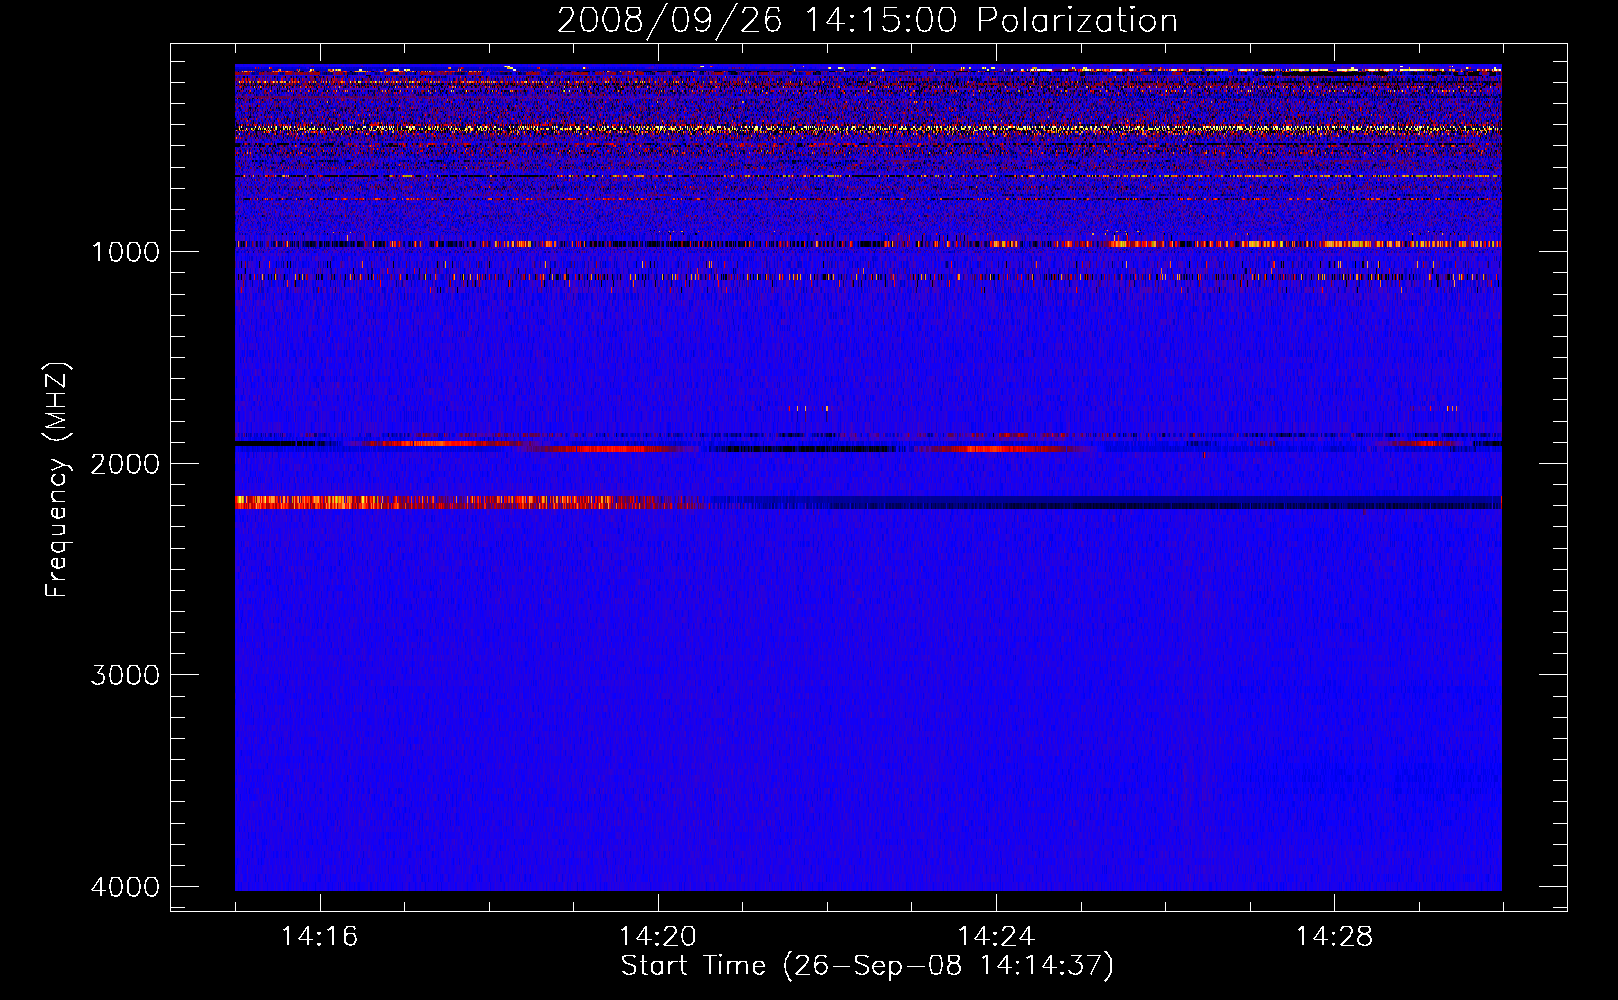Image resolution: width=1618 pixels, height=1000 pixels.
Task: Click the plot title '2008/09/26 14:15:00 Polarization'
Action: pos(867,20)
